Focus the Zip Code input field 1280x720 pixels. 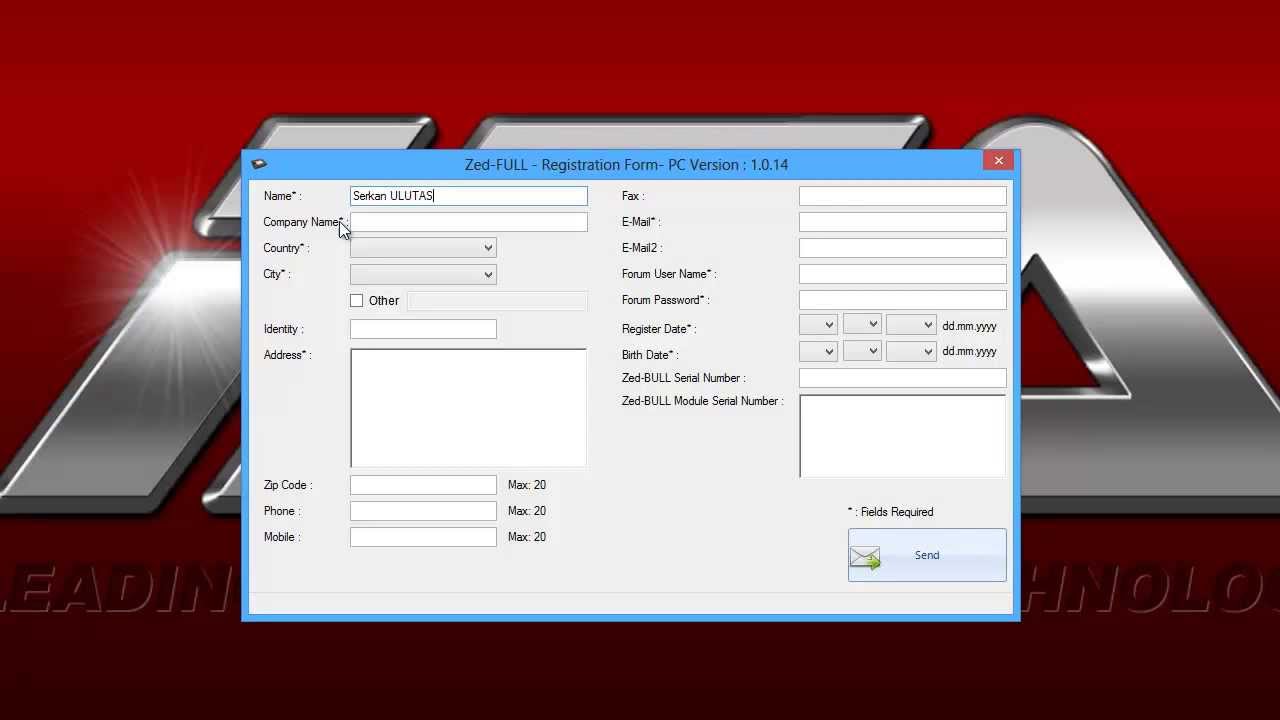click(x=423, y=485)
